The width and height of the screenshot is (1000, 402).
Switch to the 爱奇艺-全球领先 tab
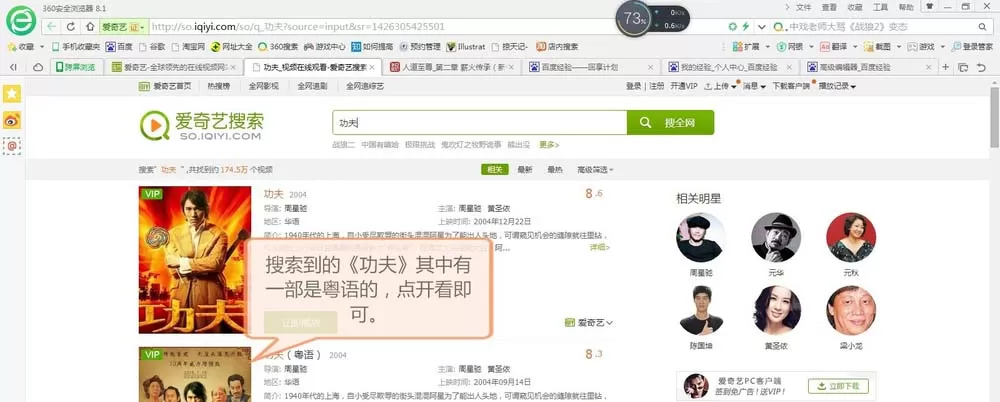click(x=171, y=67)
